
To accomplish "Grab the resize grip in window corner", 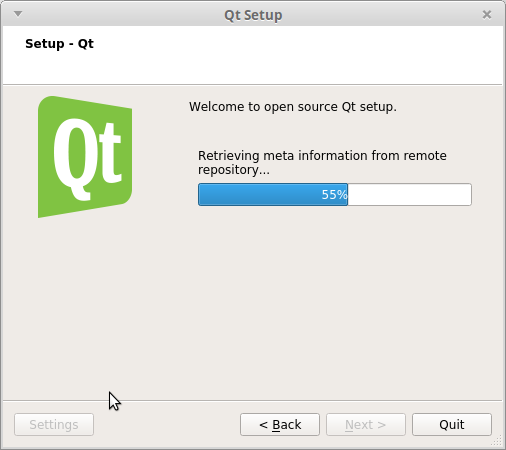I will pyautogui.click(x=496, y=441).
